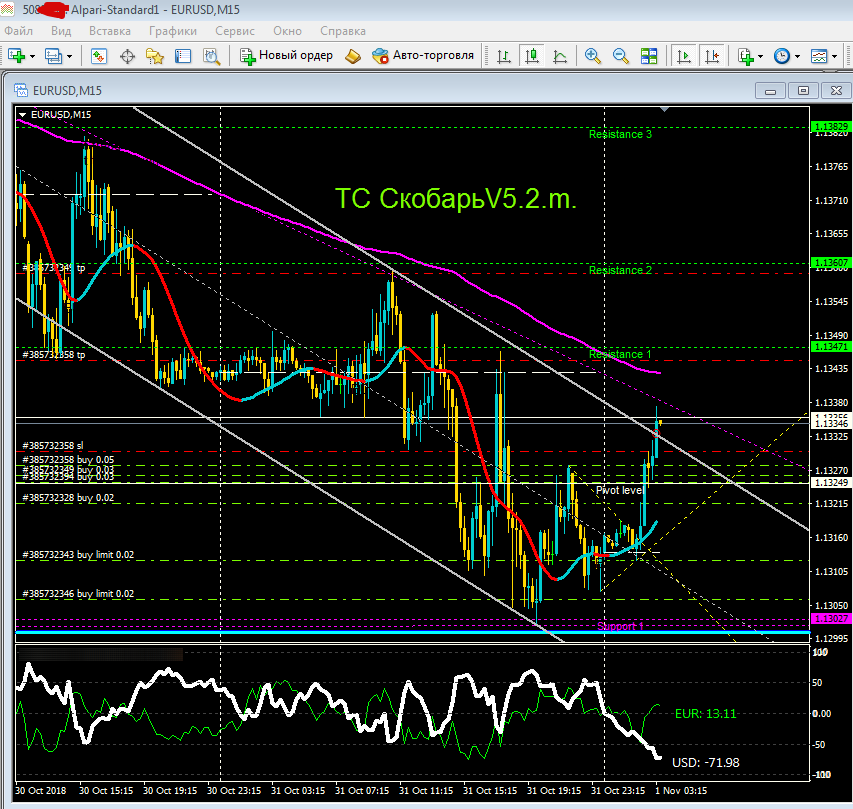The width and height of the screenshot is (853, 809).
Task: Click the EURUSD,M15 chart title triangle
Action: (x=23, y=115)
